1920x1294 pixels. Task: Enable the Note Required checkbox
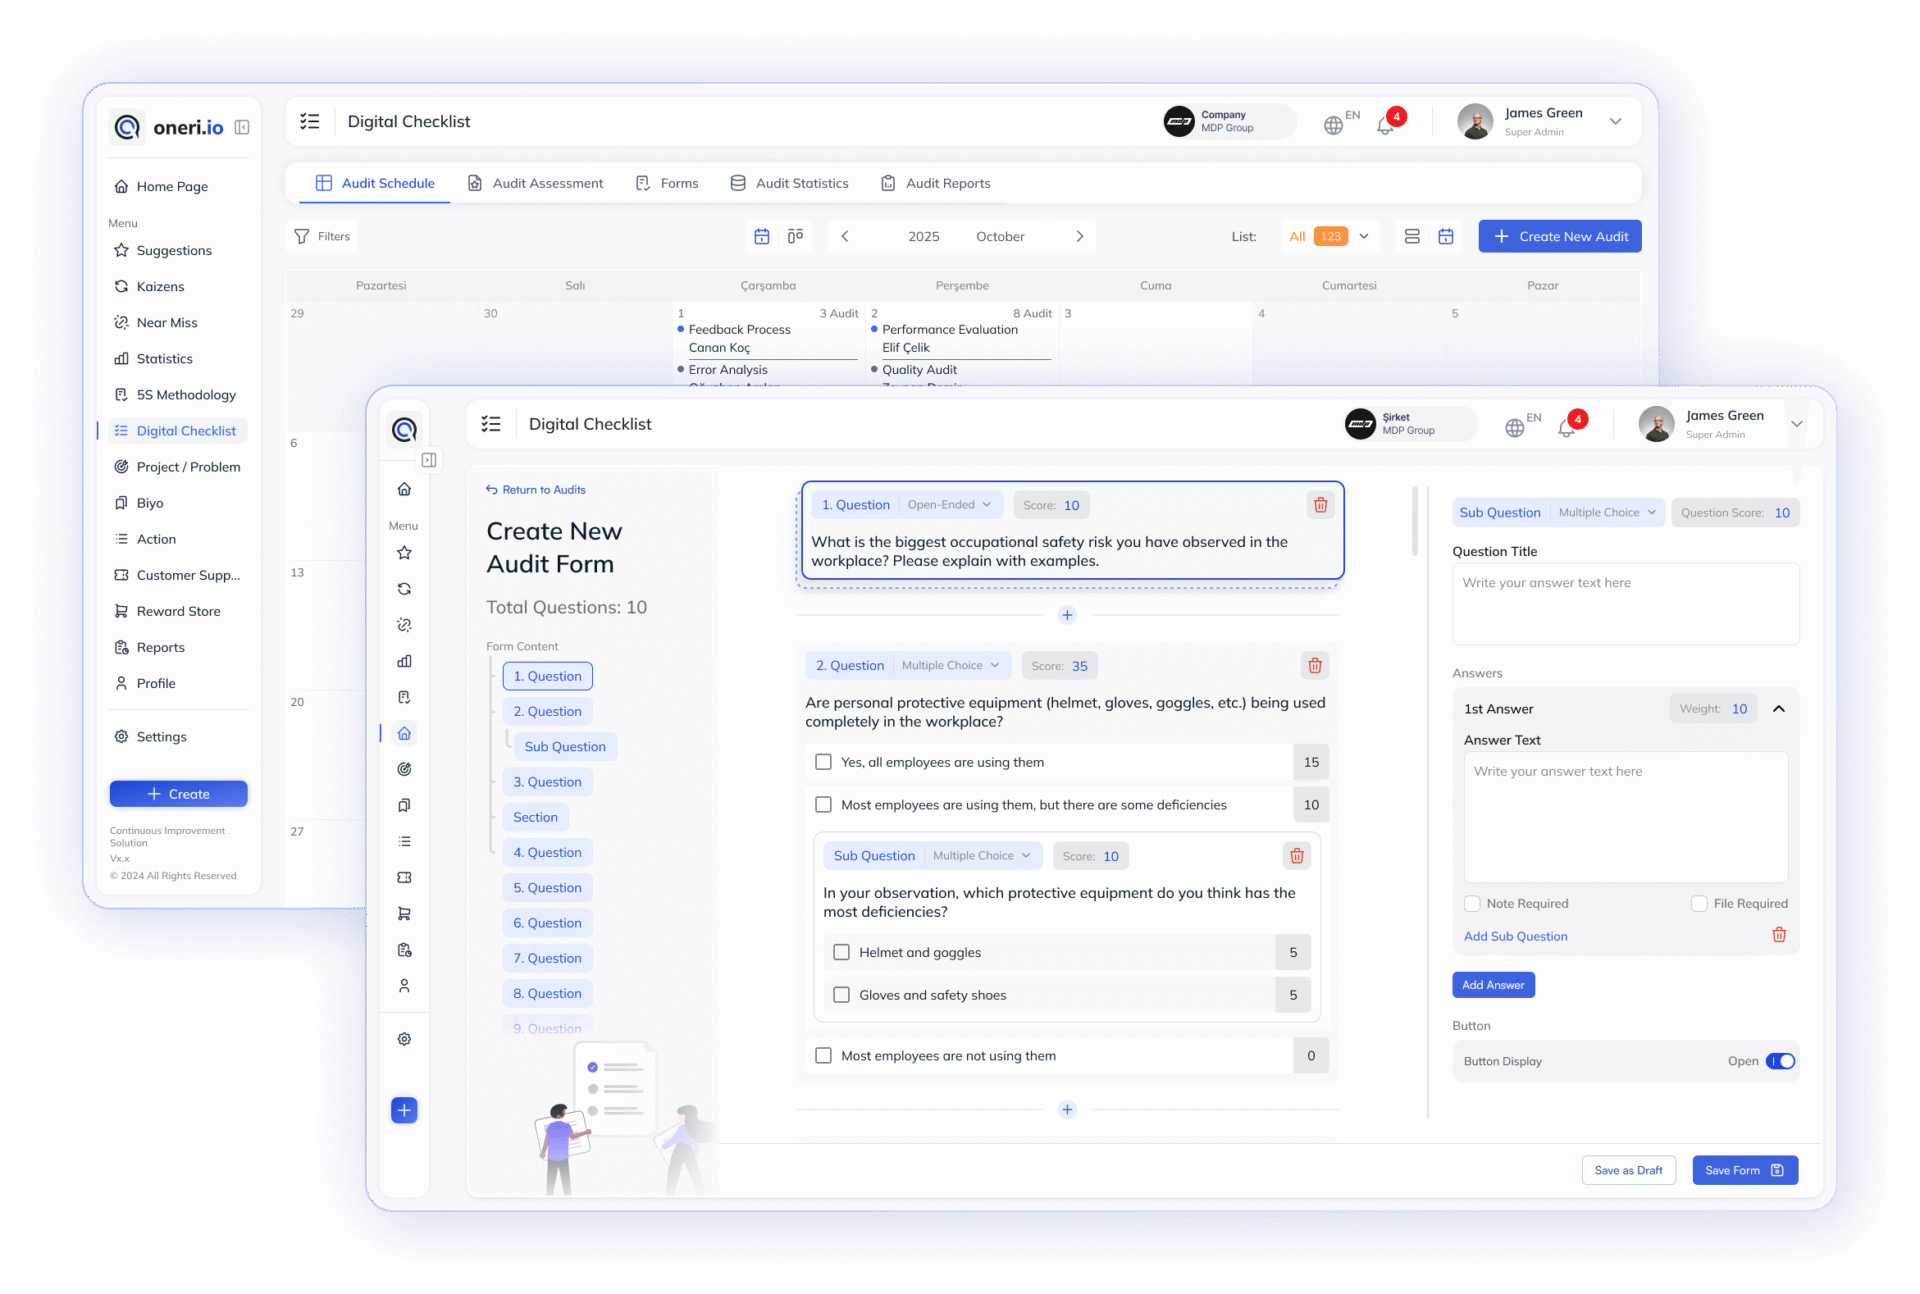click(1472, 903)
